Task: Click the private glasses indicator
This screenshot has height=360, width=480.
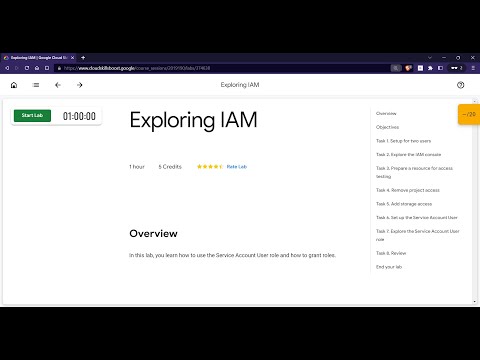Action: coord(456,68)
